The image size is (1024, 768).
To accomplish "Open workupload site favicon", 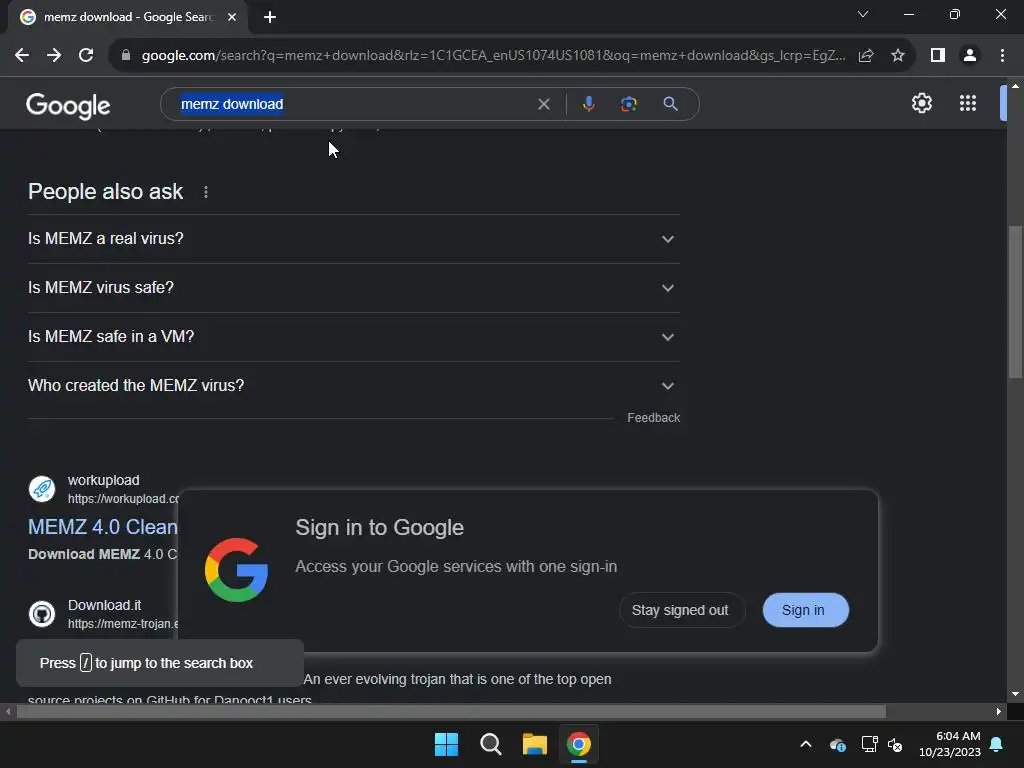I will click(x=42, y=489).
